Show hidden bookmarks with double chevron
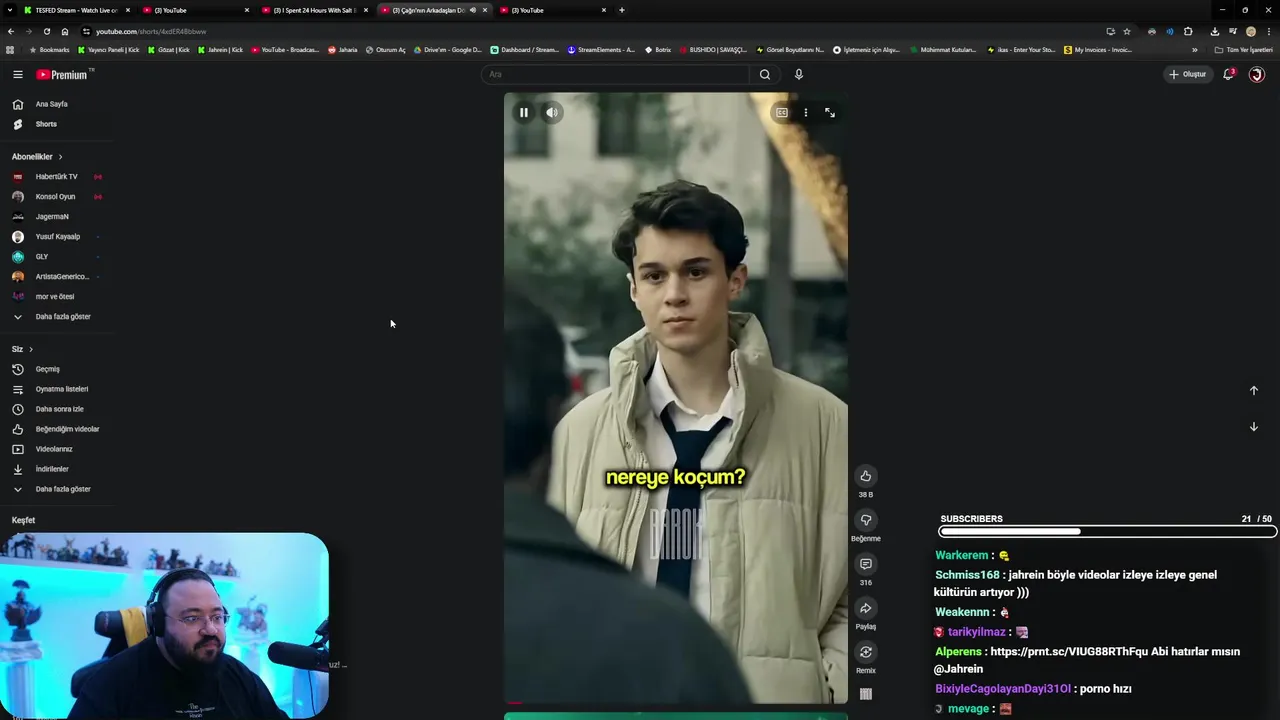The image size is (1280, 720). coord(1194,50)
